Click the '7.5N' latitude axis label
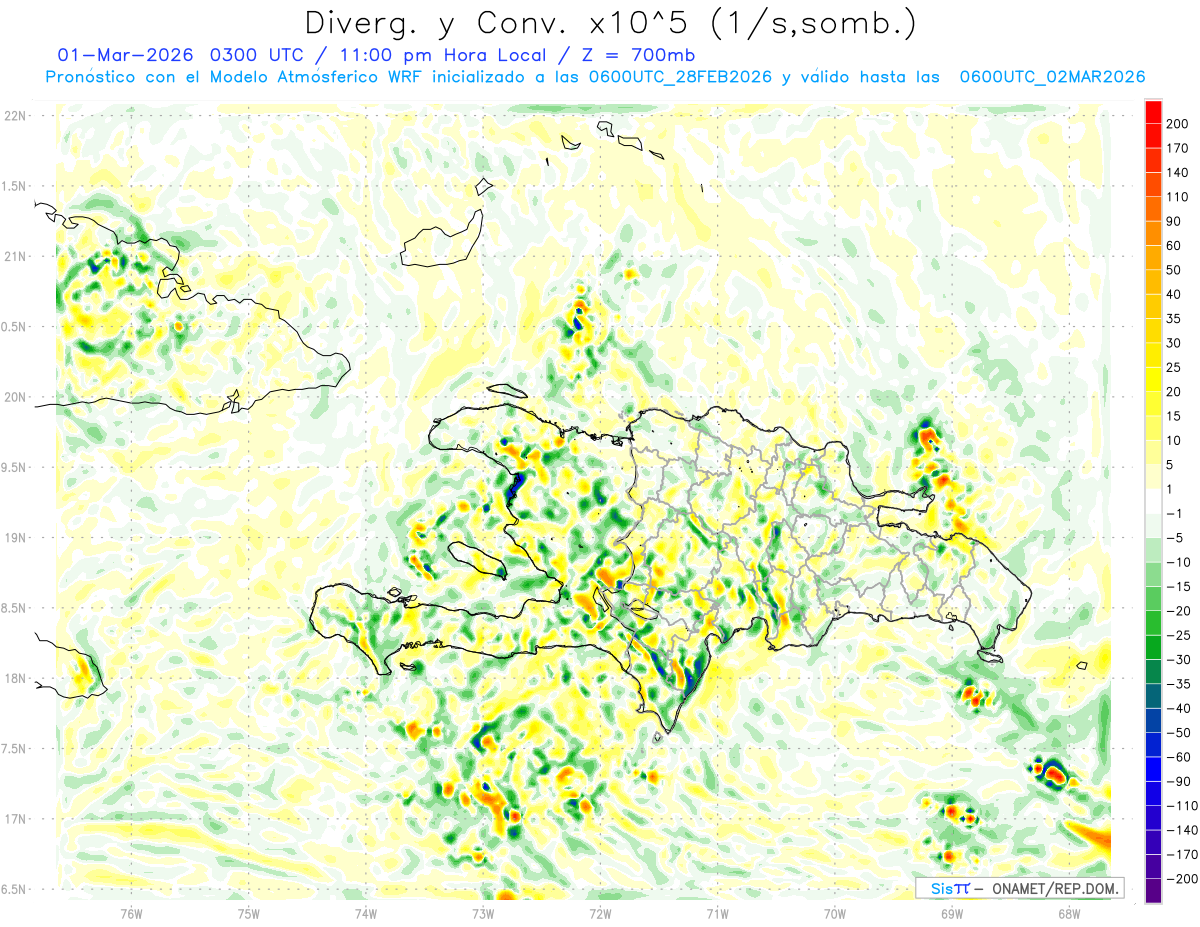Viewport: 1200px width, 927px height. (x=15, y=749)
